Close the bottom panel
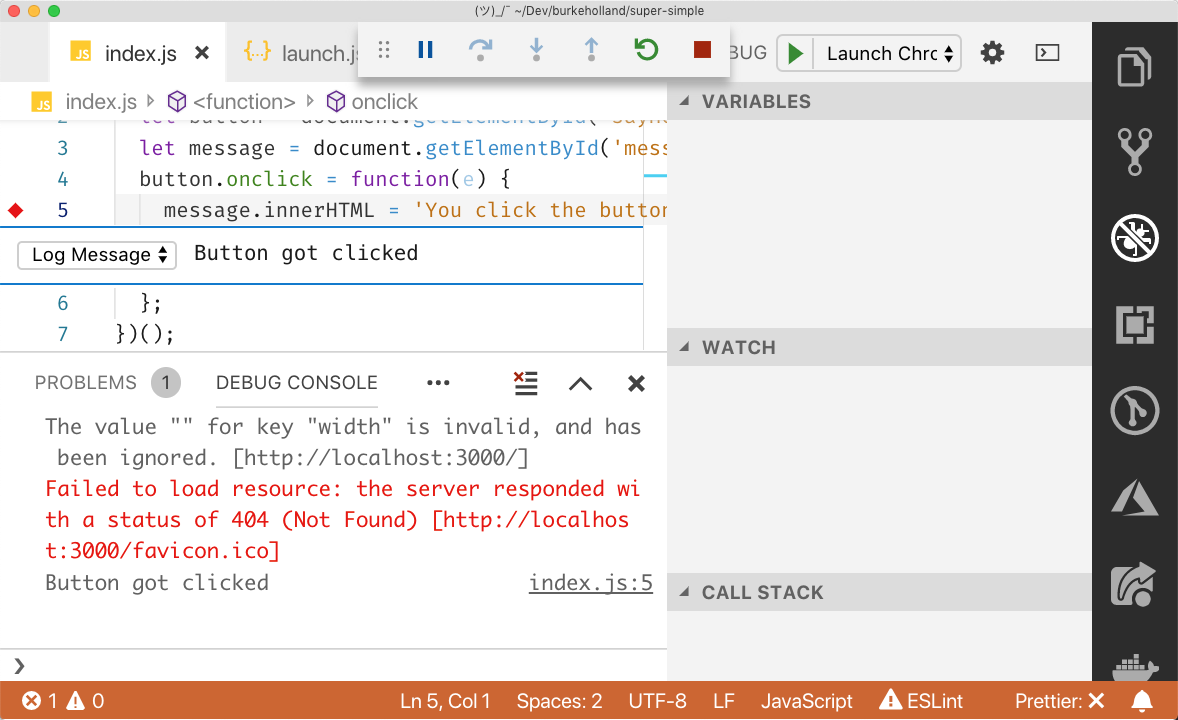 click(x=636, y=383)
